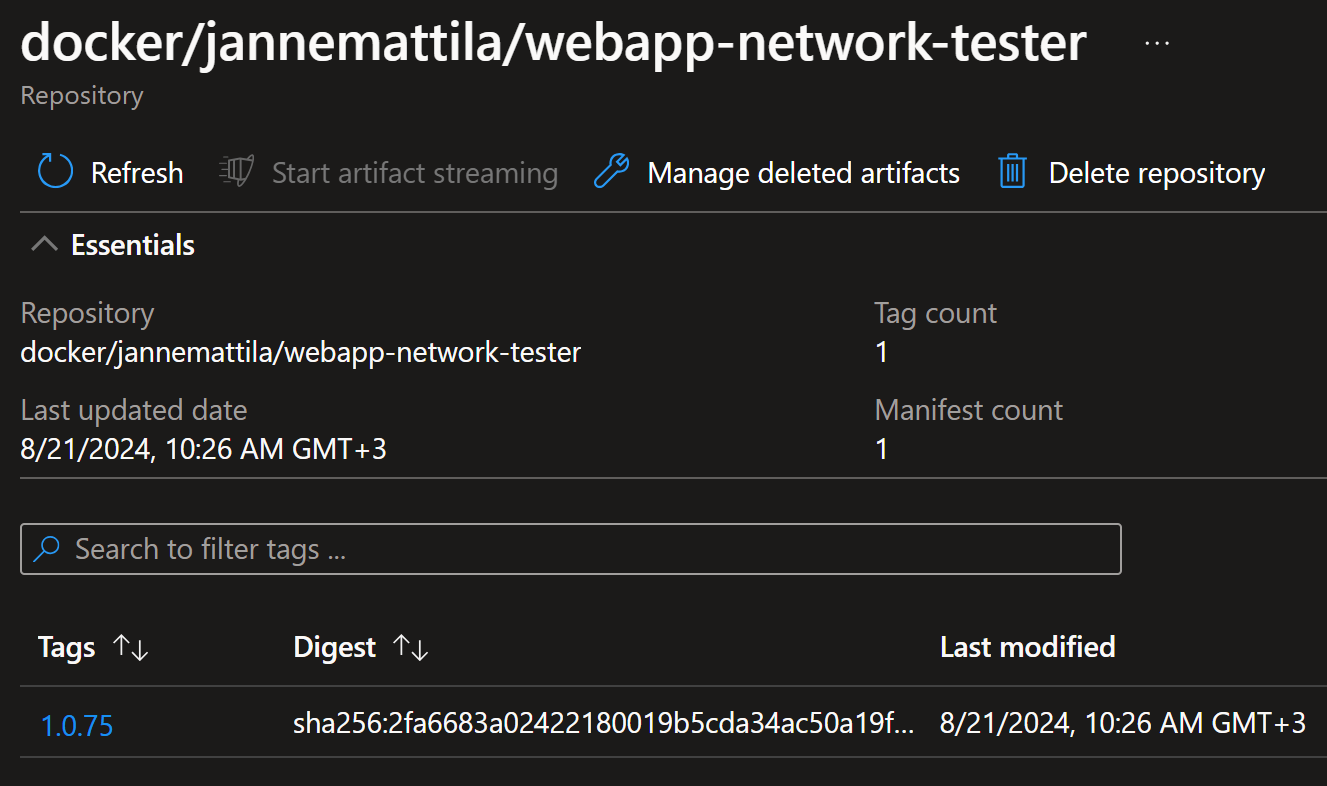Sort by Digest using the arrows icon

pyautogui.click(x=411, y=648)
